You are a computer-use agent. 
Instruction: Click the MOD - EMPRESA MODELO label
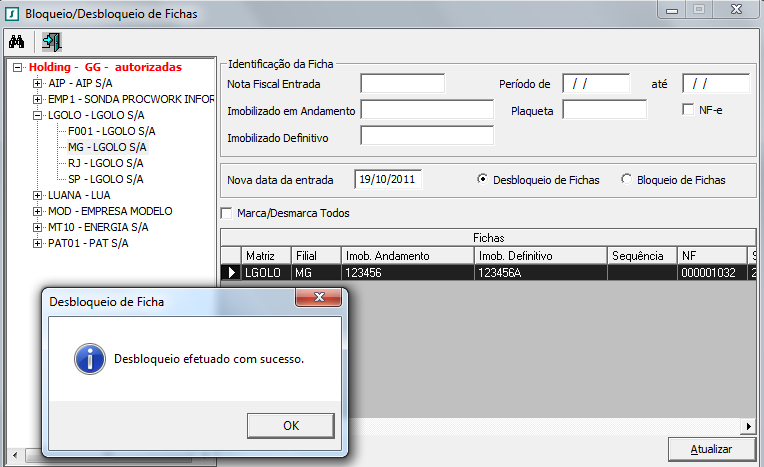pos(110,212)
